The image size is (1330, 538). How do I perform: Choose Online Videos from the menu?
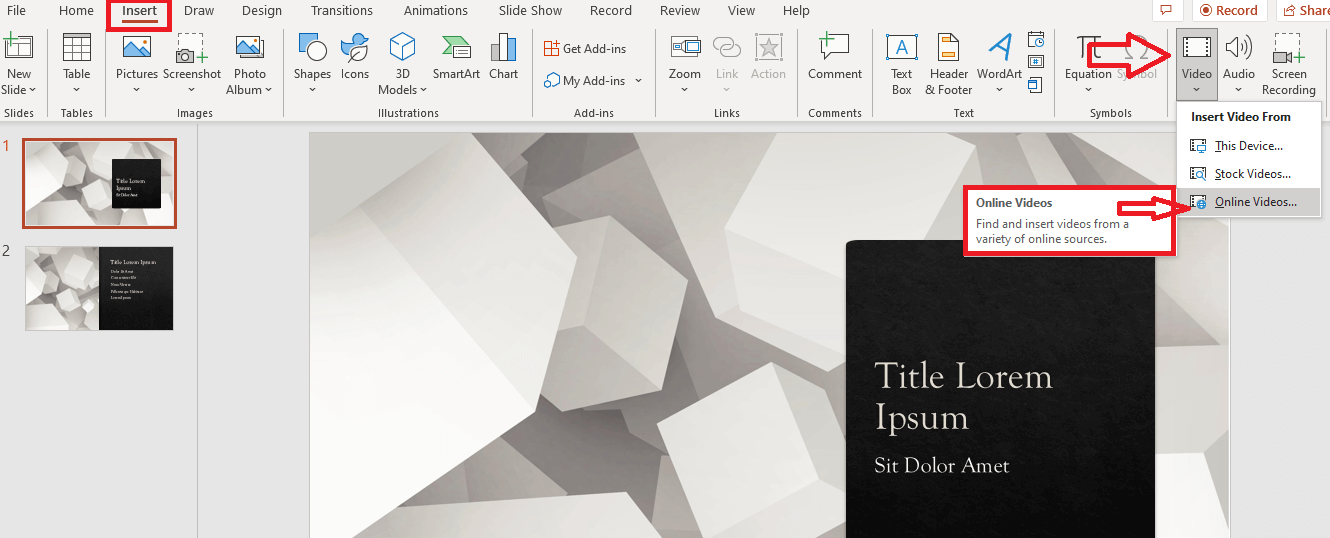tap(1254, 202)
